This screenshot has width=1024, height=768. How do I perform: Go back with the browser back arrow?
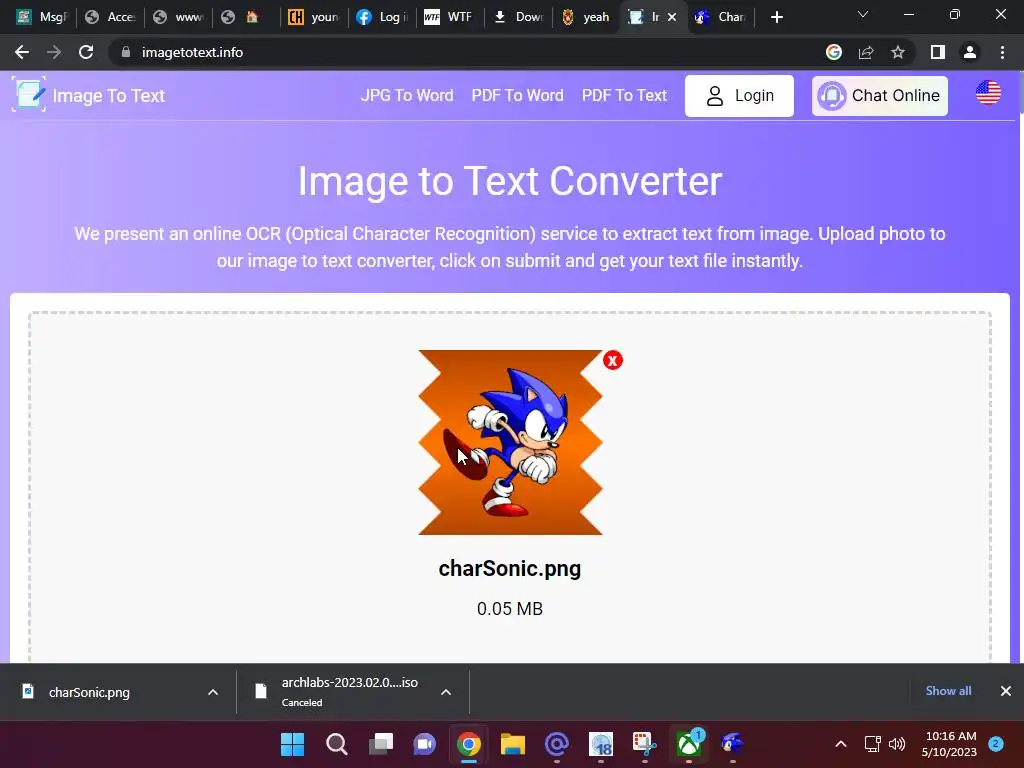(22, 52)
